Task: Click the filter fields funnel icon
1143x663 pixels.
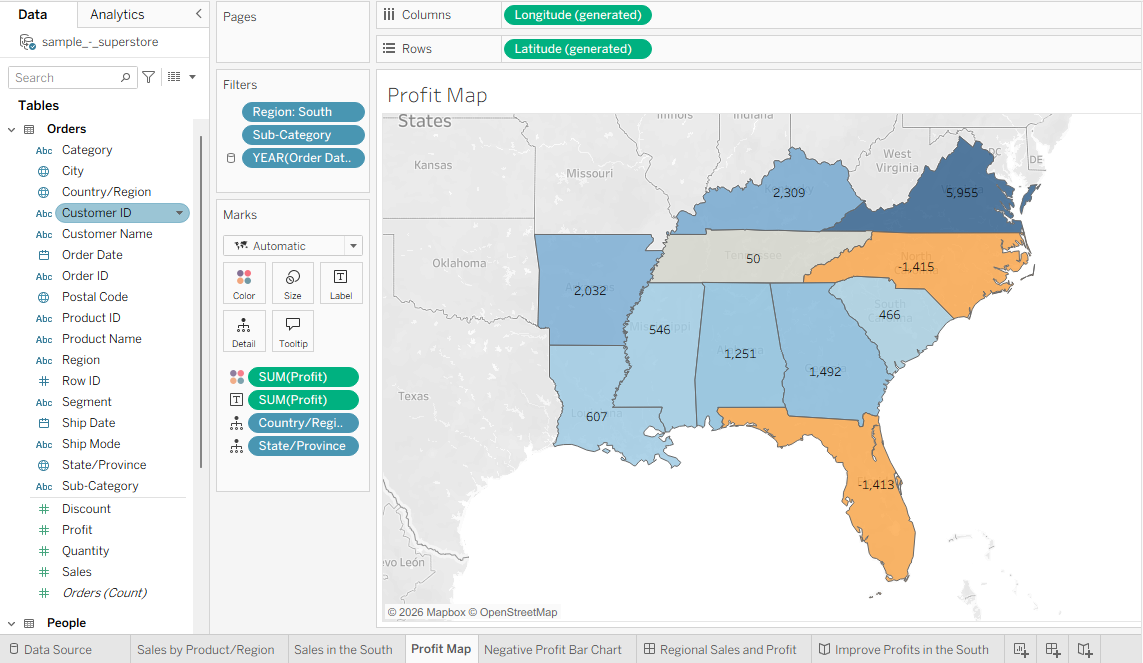Action: (149, 77)
